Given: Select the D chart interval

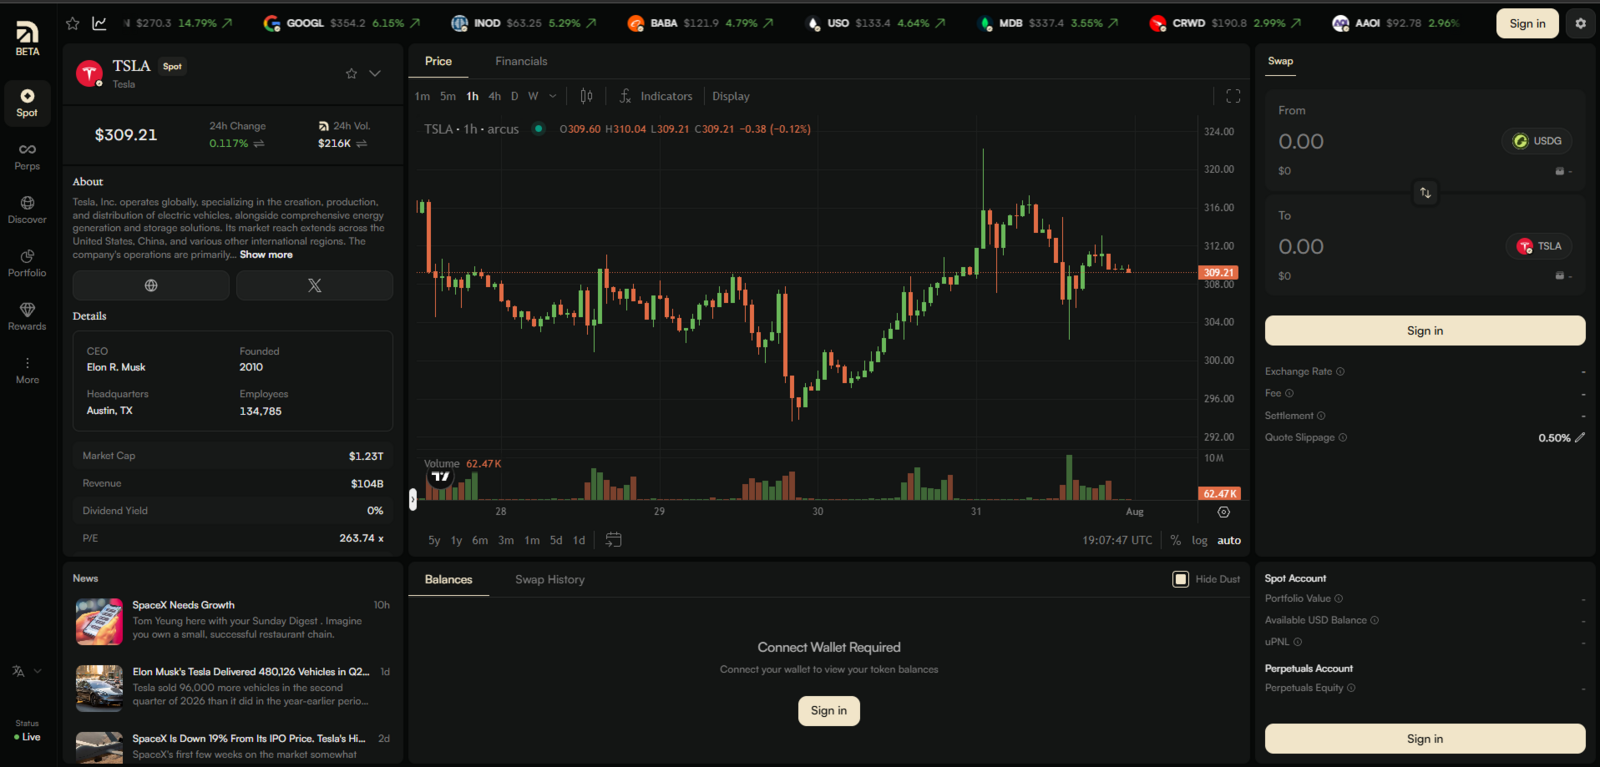Looking at the screenshot, I should click(514, 96).
